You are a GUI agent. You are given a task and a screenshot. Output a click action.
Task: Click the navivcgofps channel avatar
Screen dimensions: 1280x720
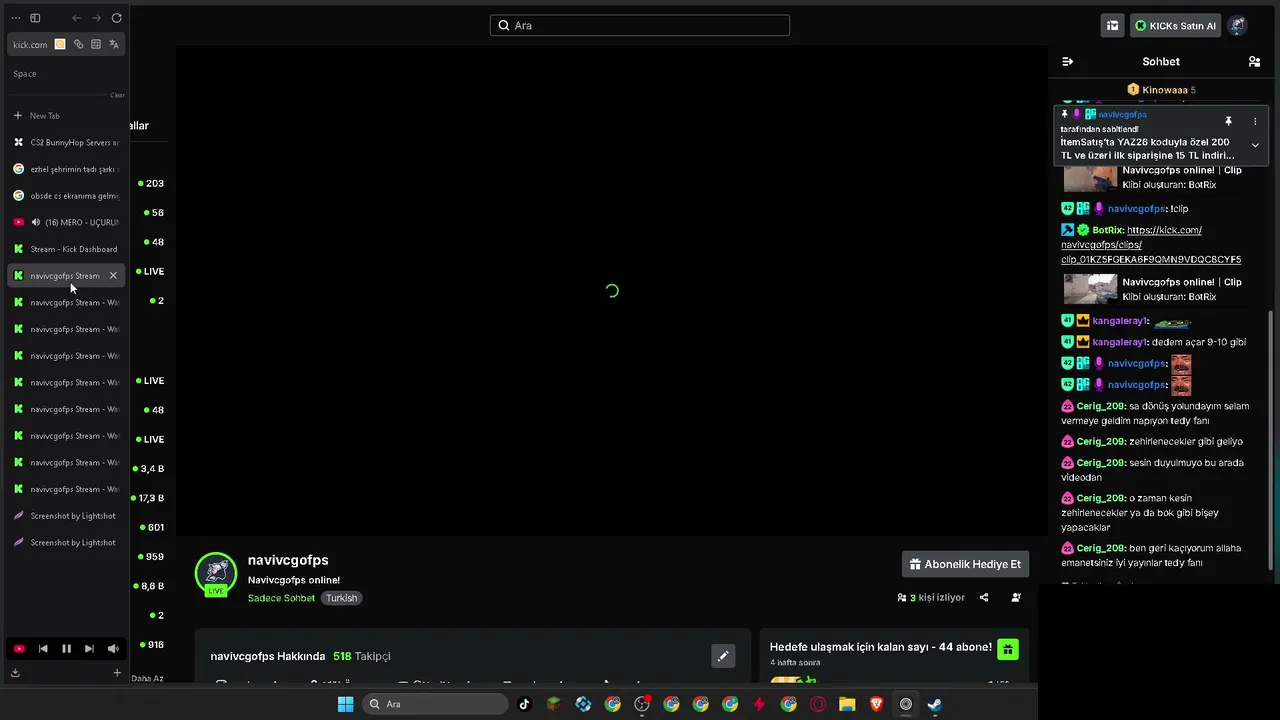pyautogui.click(x=216, y=574)
